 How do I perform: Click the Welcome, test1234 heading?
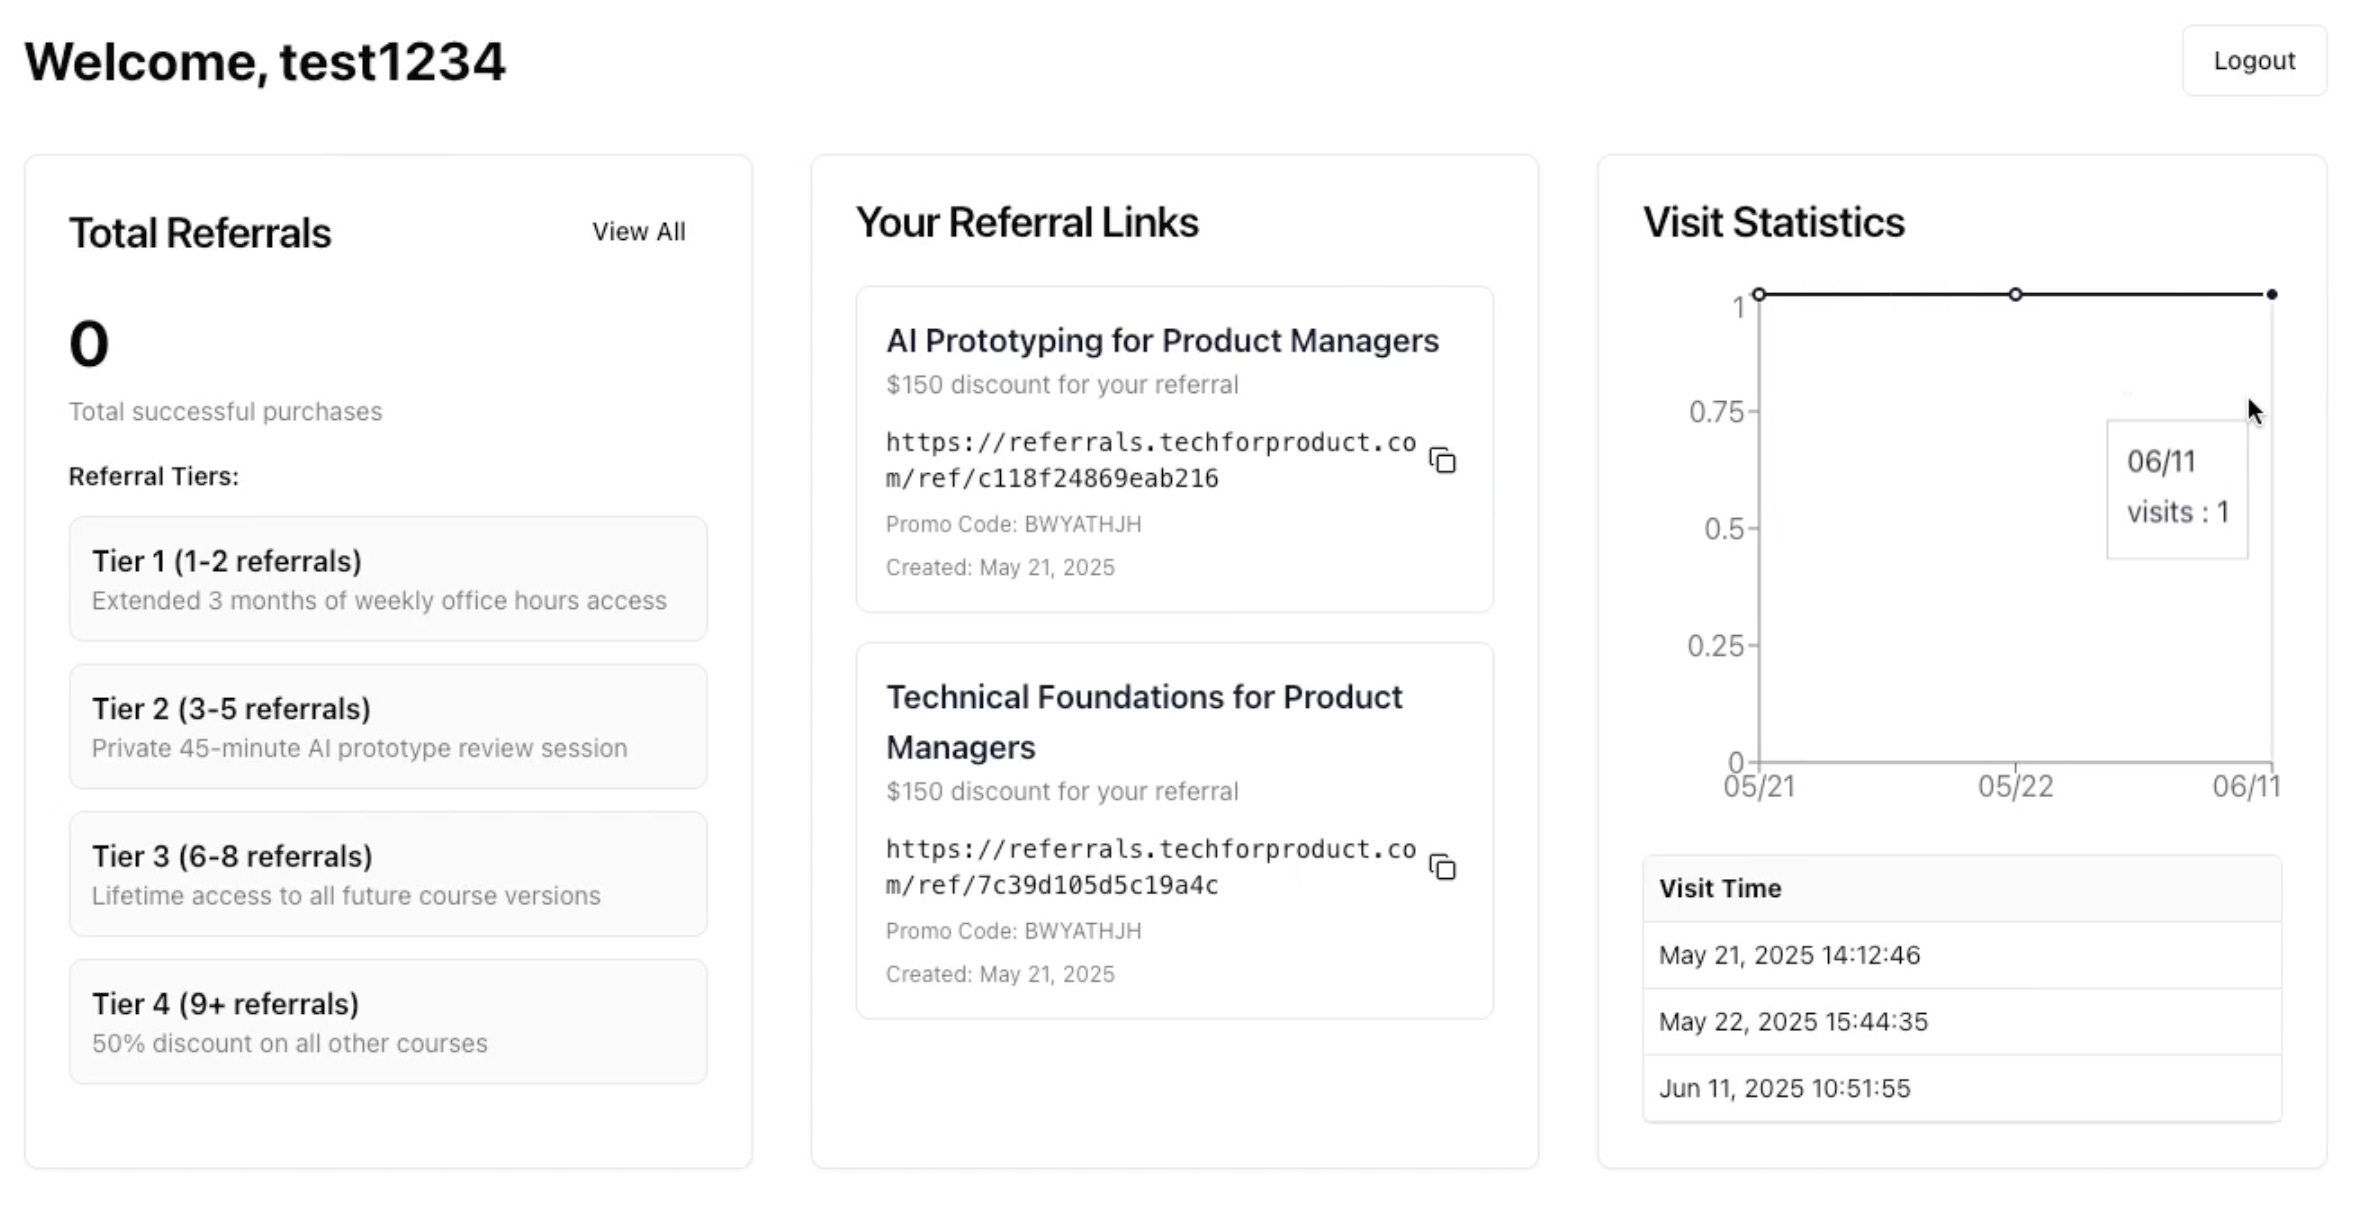pyautogui.click(x=265, y=62)
